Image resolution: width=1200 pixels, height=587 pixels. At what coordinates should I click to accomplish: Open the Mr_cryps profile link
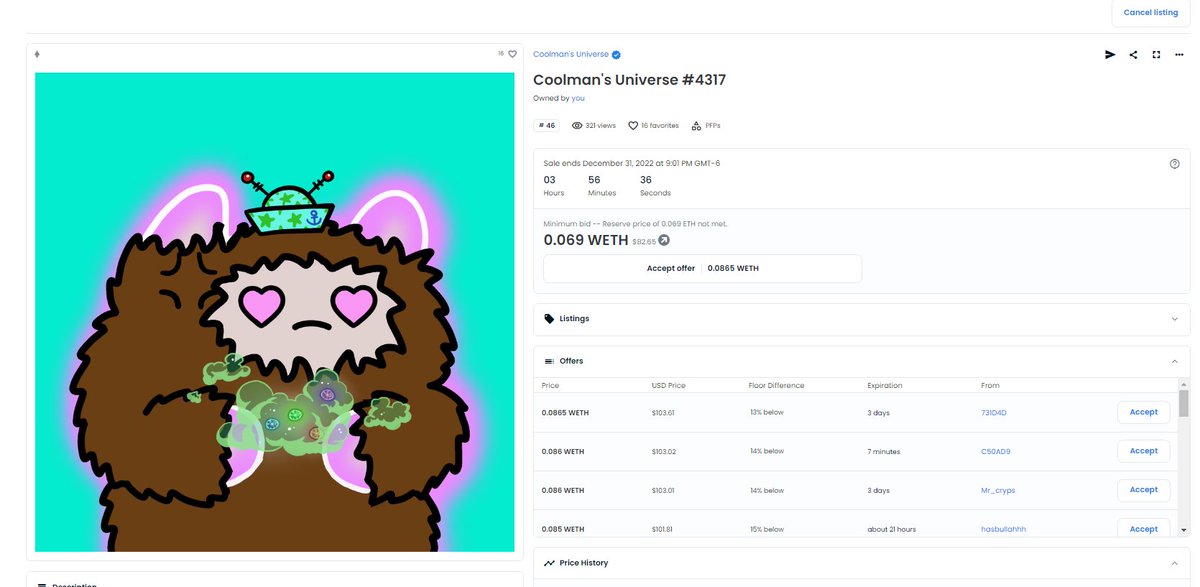tap(998, 490)
